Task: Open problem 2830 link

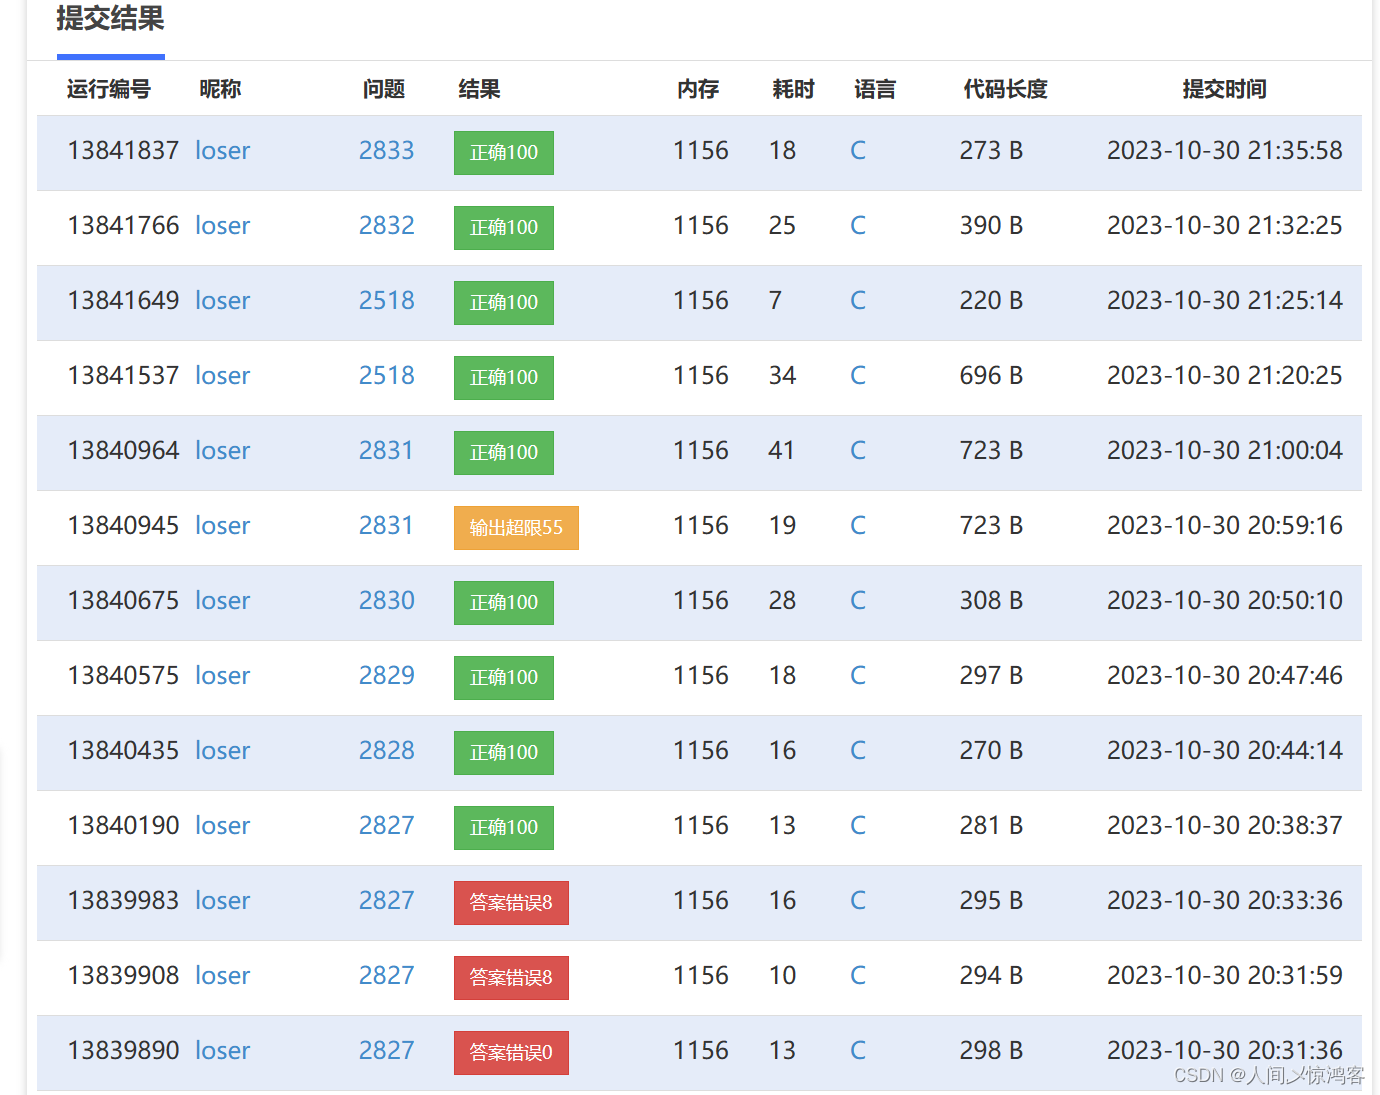Action: point(386,601)
